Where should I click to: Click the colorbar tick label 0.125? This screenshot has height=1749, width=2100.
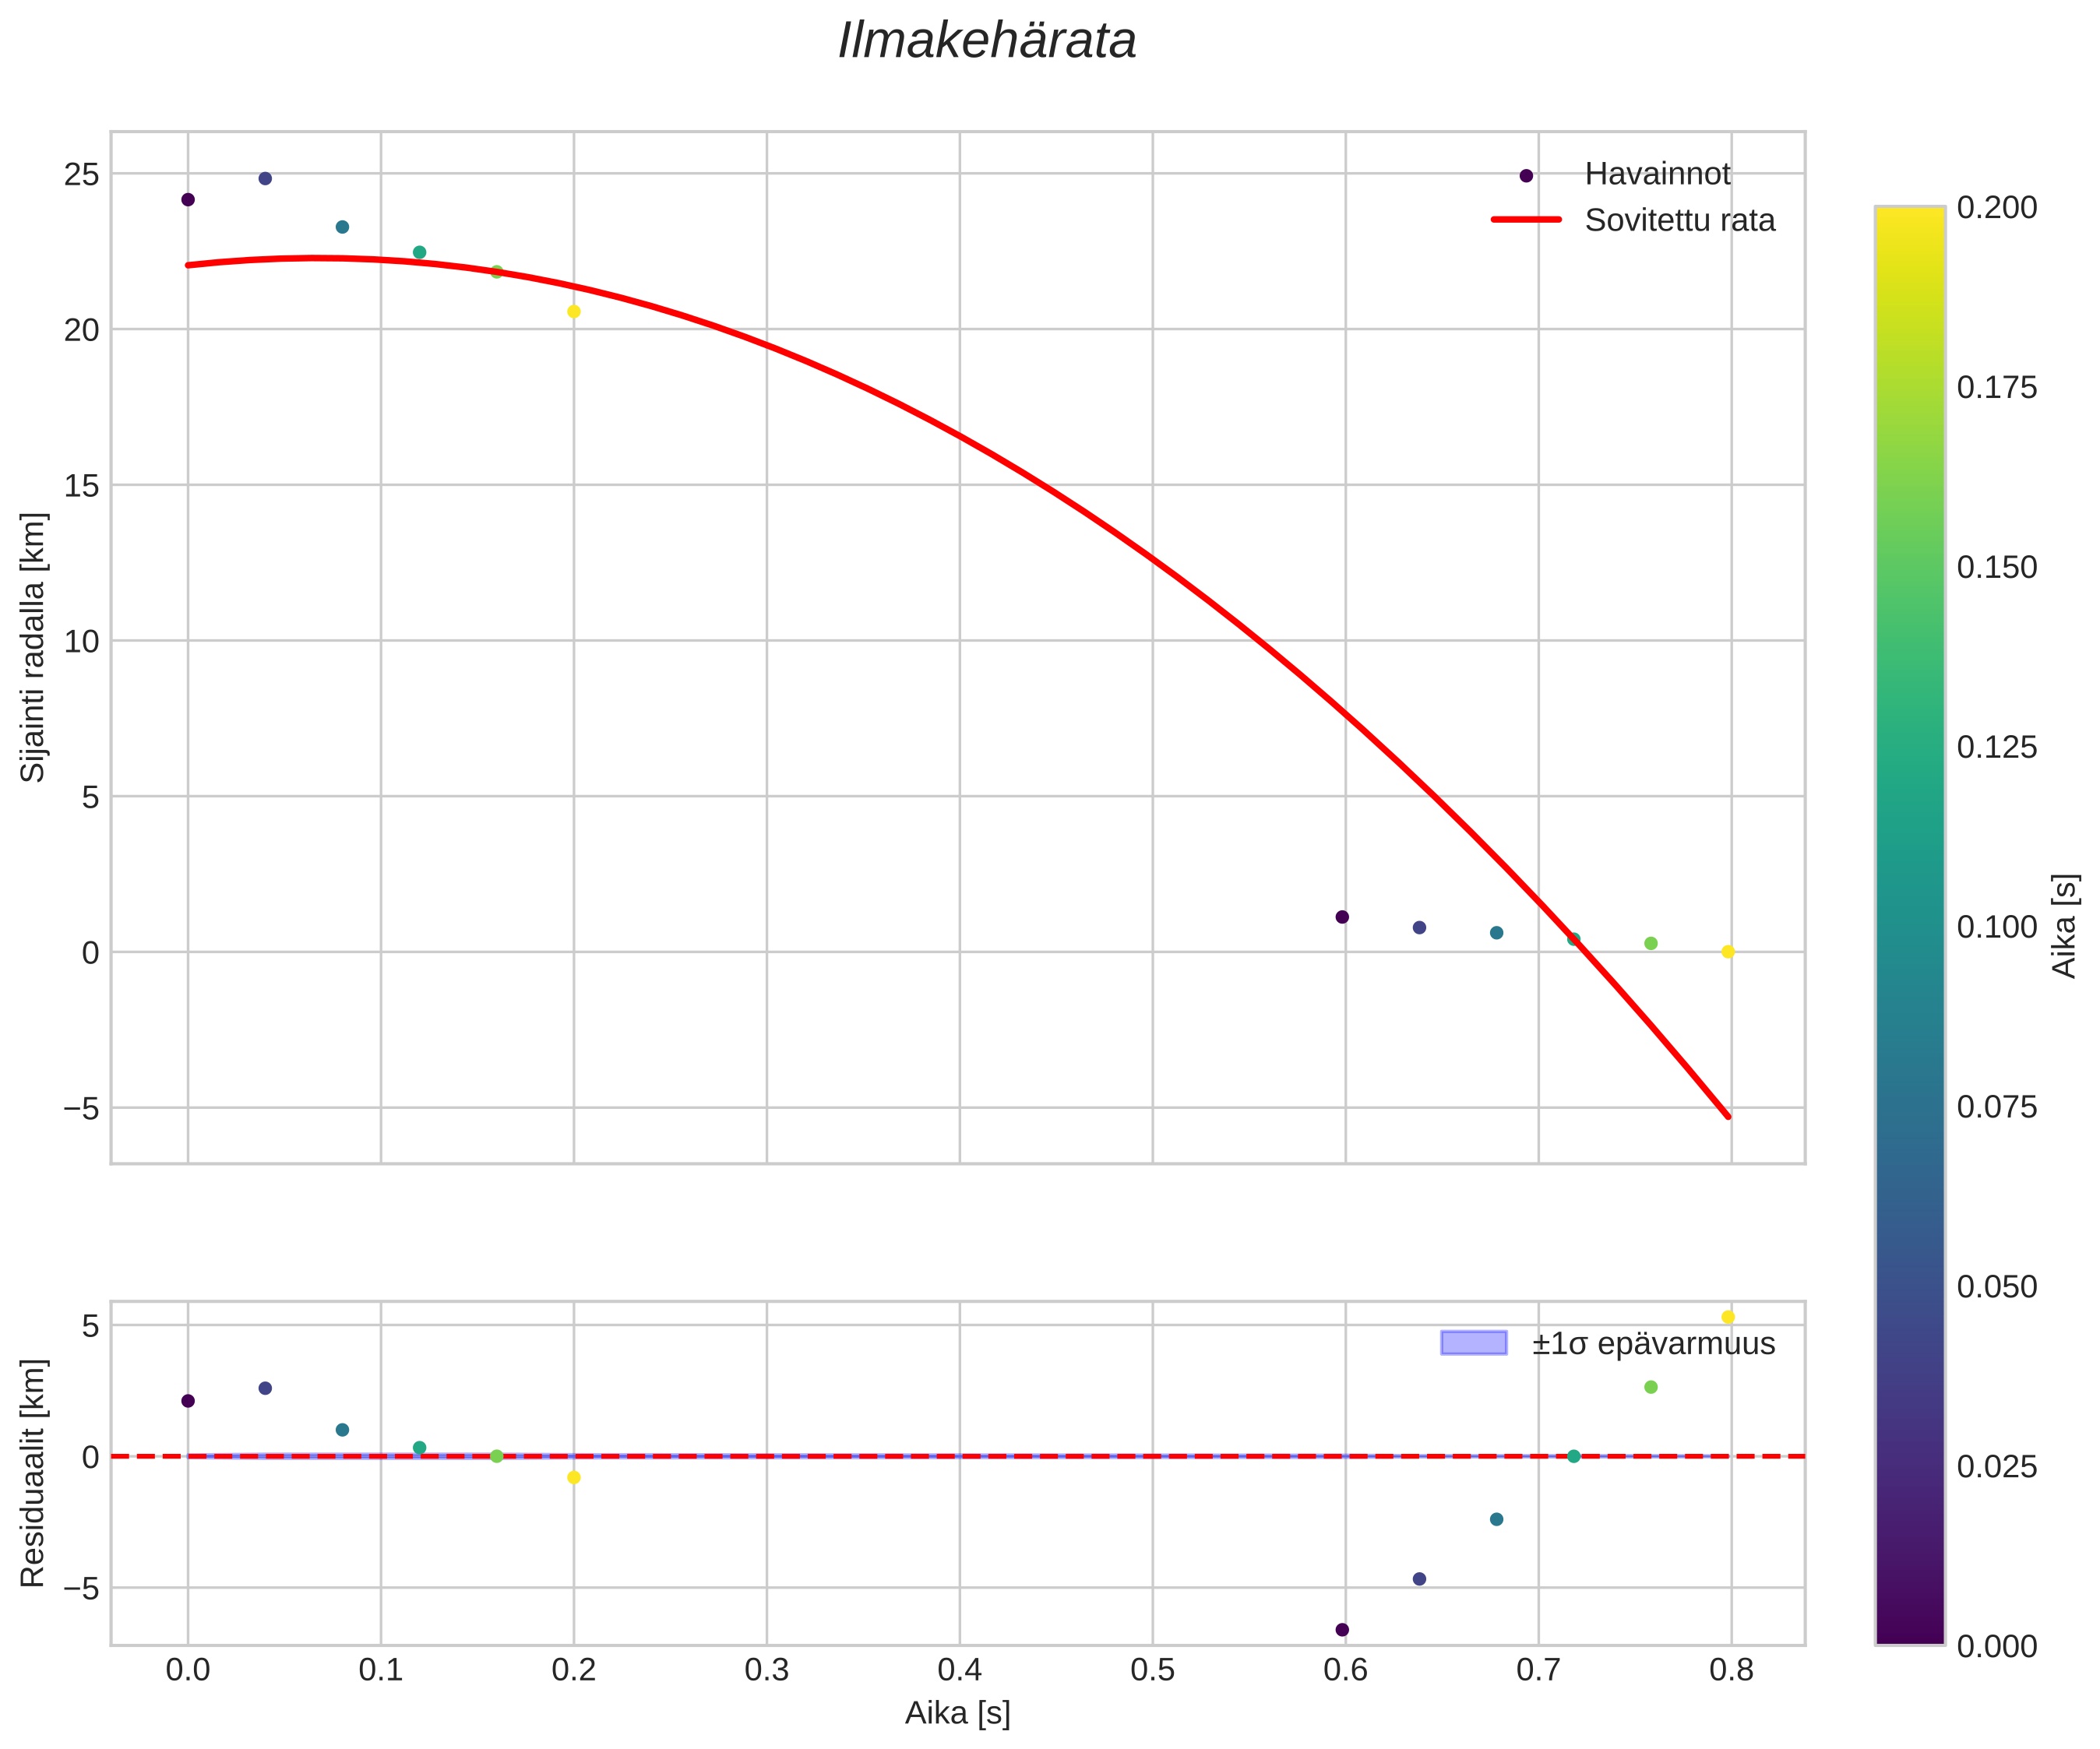click(x=1996, y=747)
